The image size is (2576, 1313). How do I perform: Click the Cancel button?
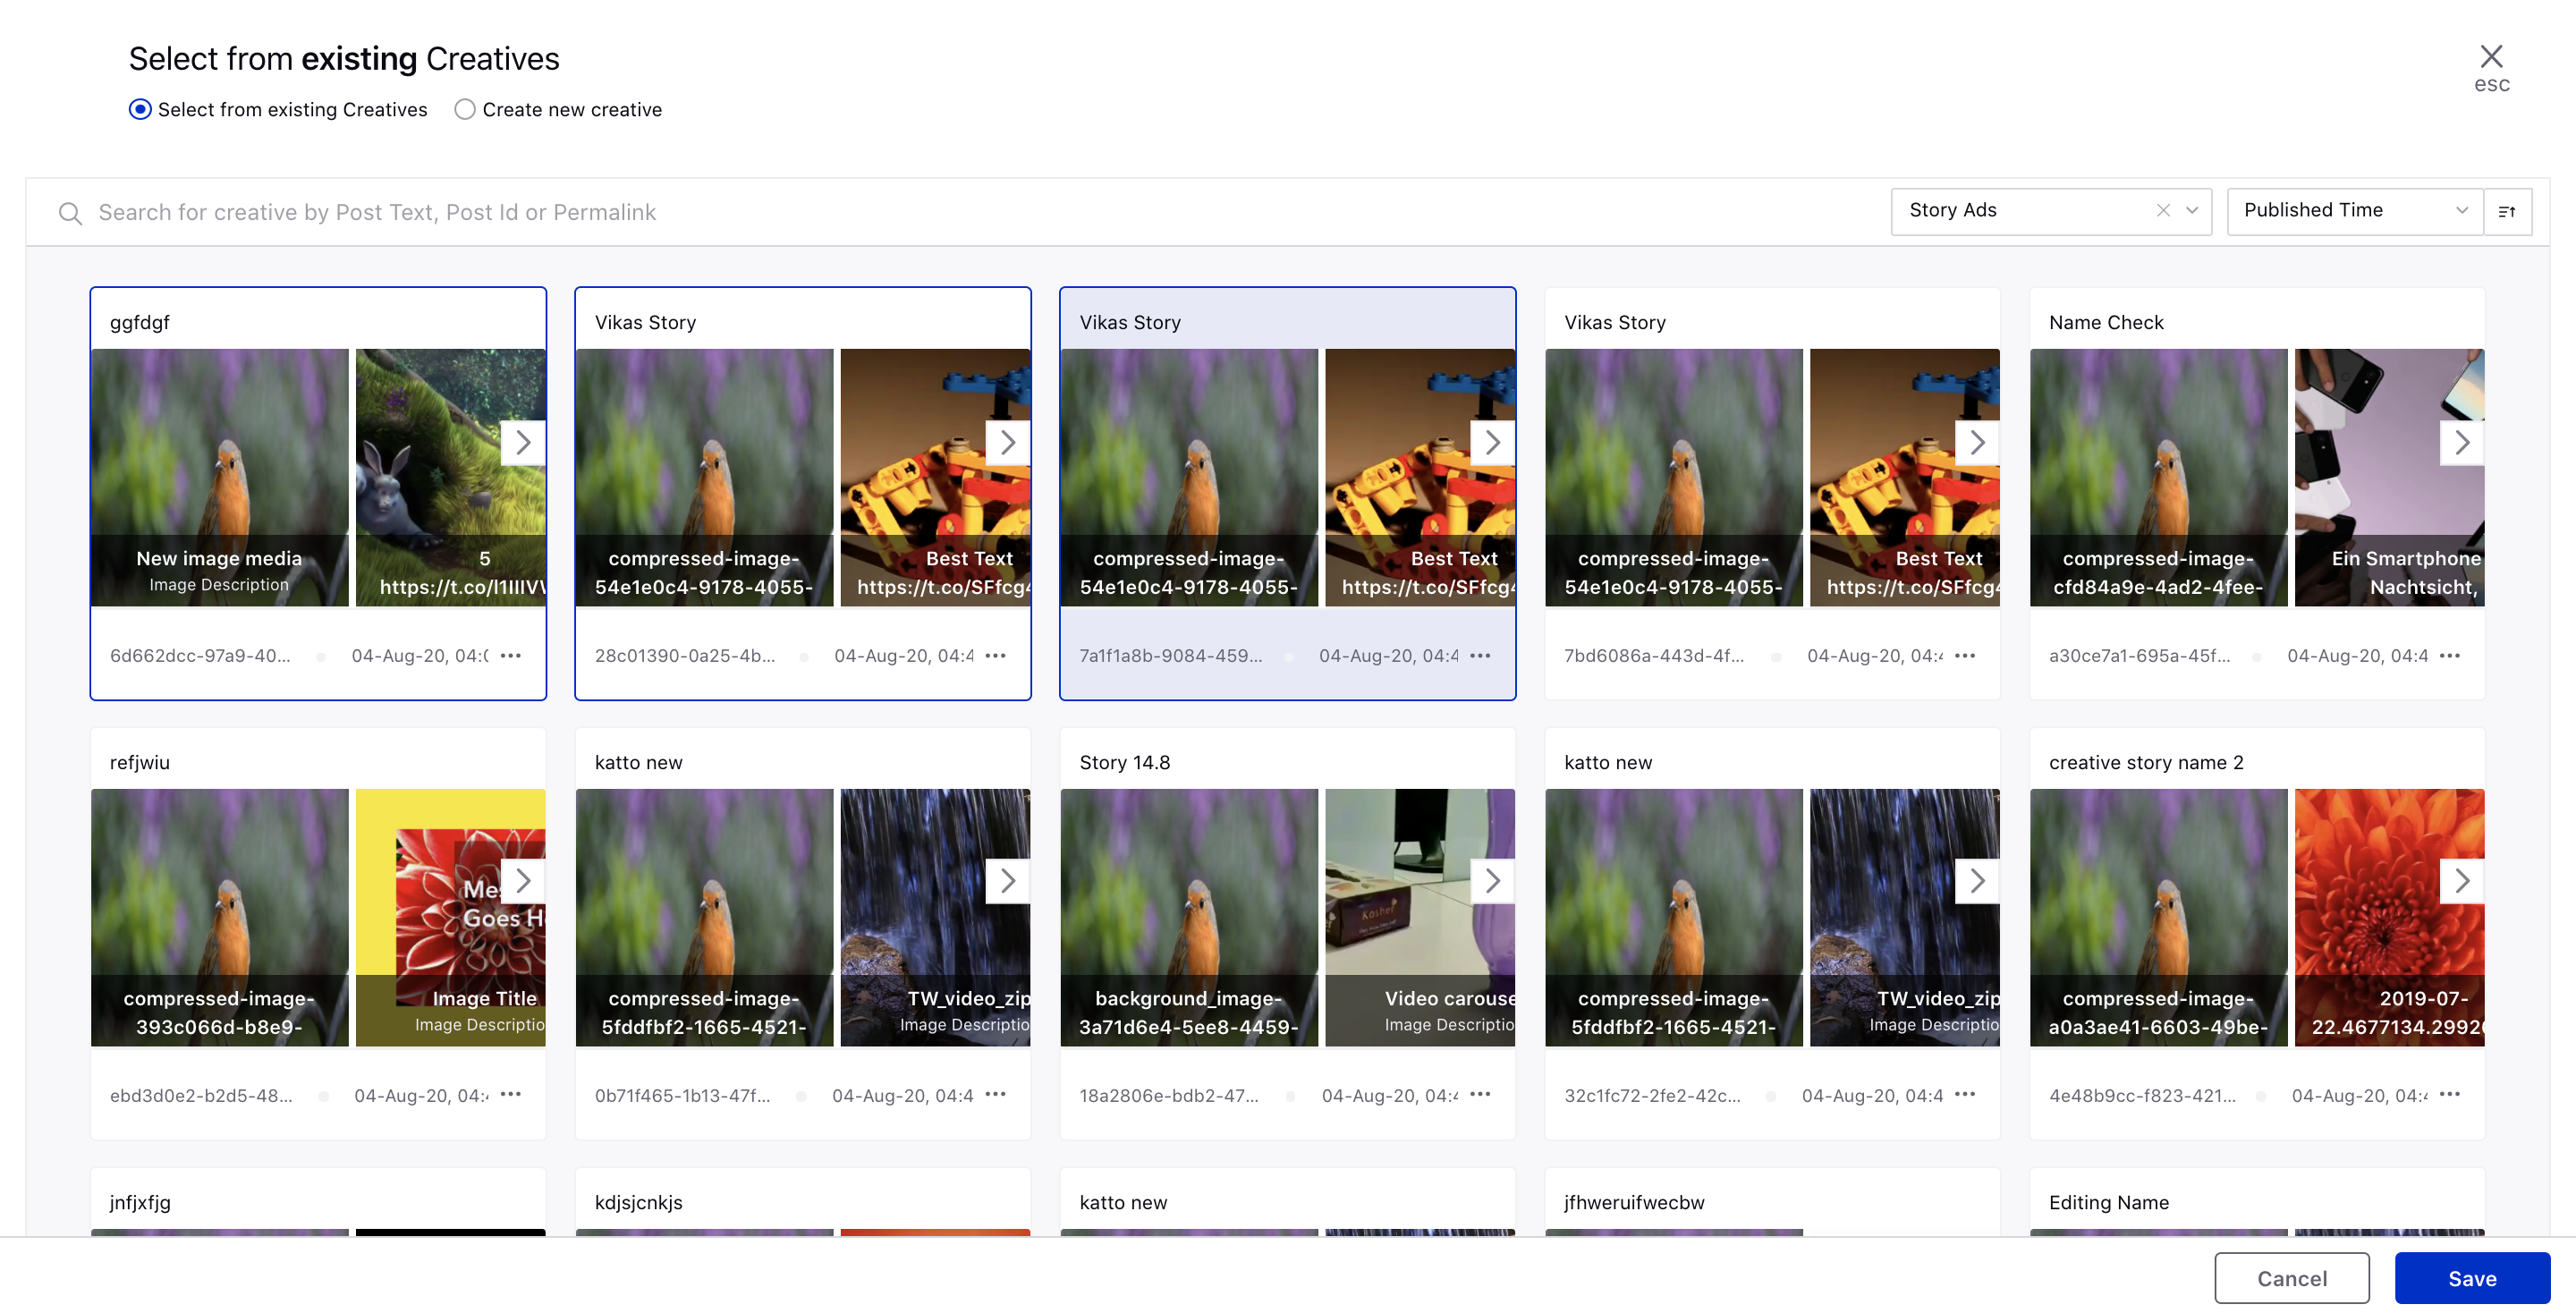2292,1278
